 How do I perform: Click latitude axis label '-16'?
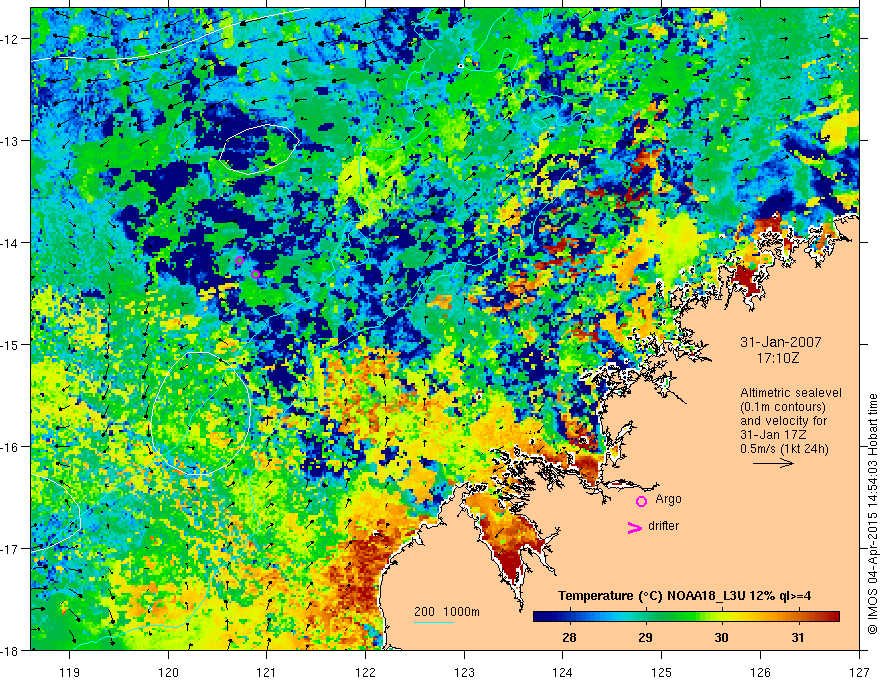11,447
